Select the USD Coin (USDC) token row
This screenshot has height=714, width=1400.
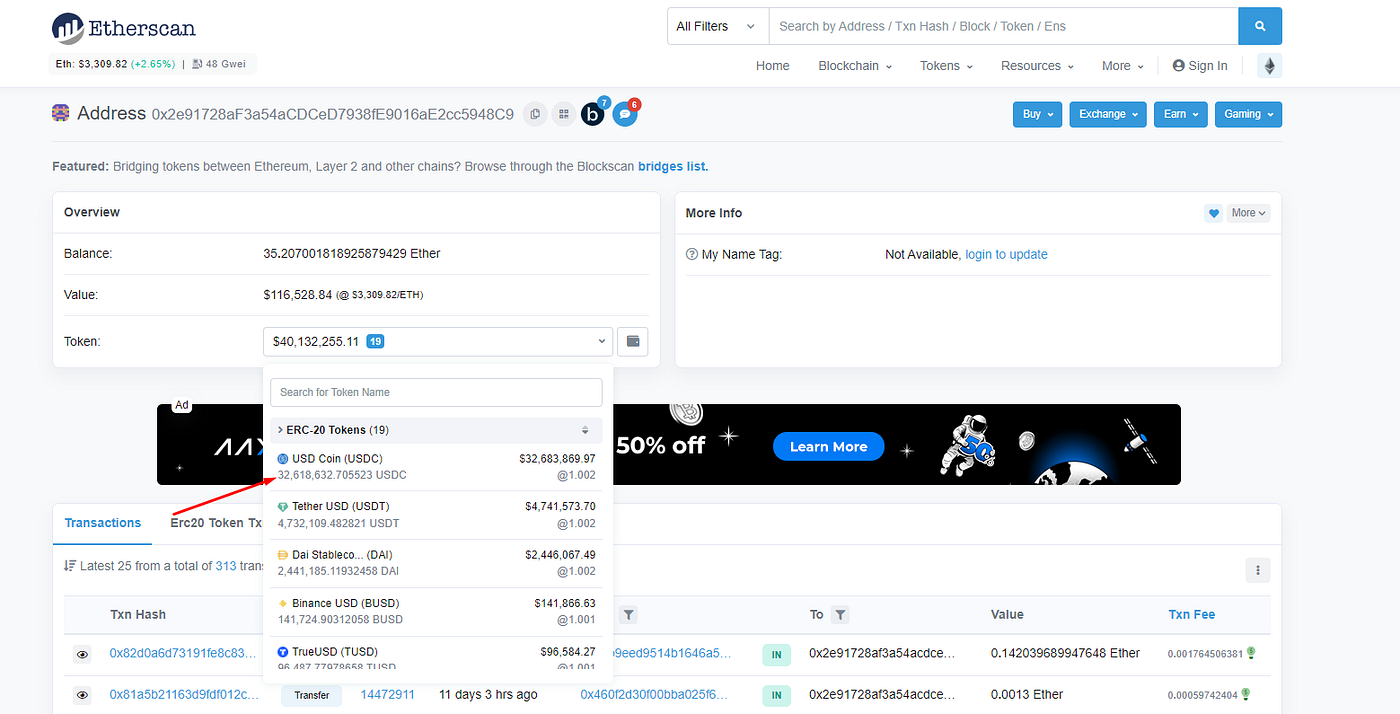pos(436,467)
